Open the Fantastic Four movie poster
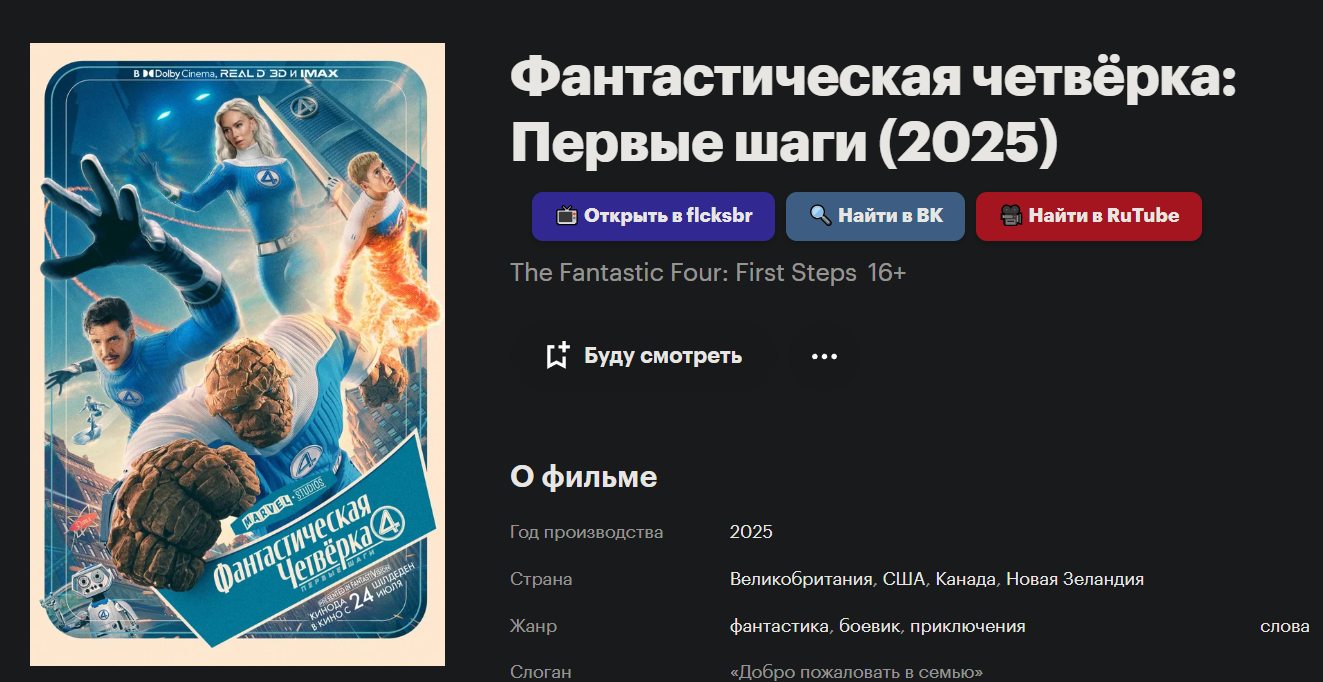The height and width of the screenshot is (682, 1323). (x=237, y=354)
